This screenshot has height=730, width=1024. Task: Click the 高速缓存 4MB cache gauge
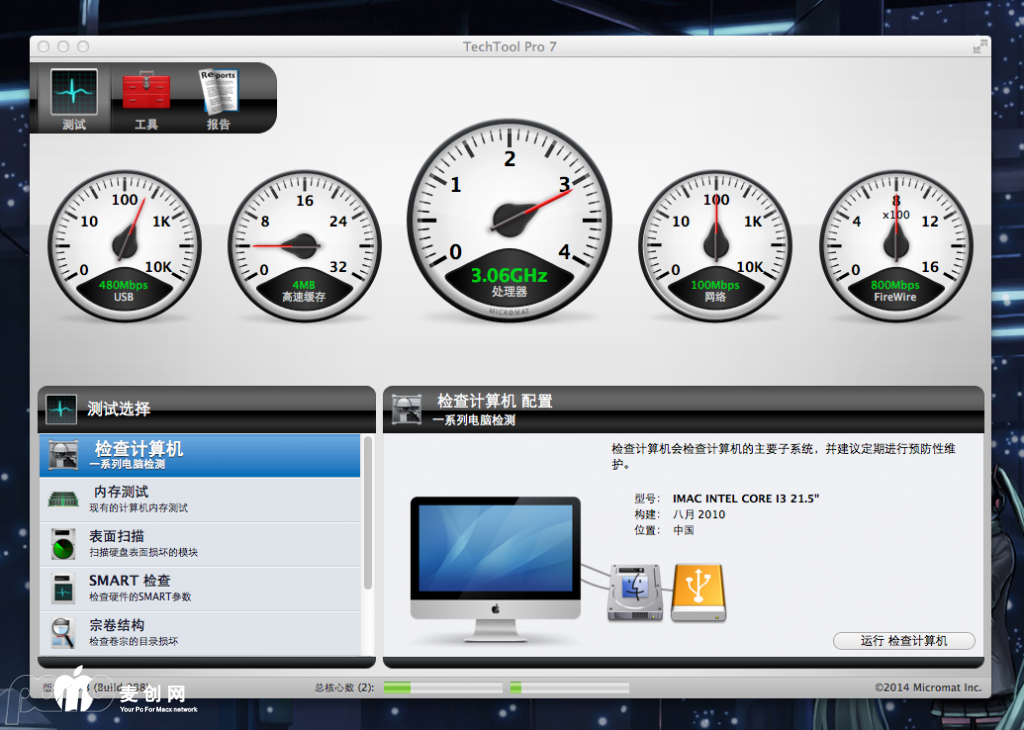(x=303, y=246)
